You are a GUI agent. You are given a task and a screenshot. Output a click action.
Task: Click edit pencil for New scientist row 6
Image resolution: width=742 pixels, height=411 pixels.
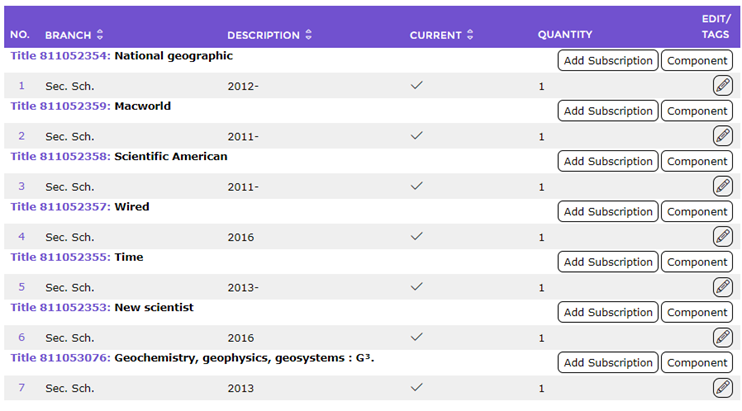pyautogui.click(x=723, y=337)
